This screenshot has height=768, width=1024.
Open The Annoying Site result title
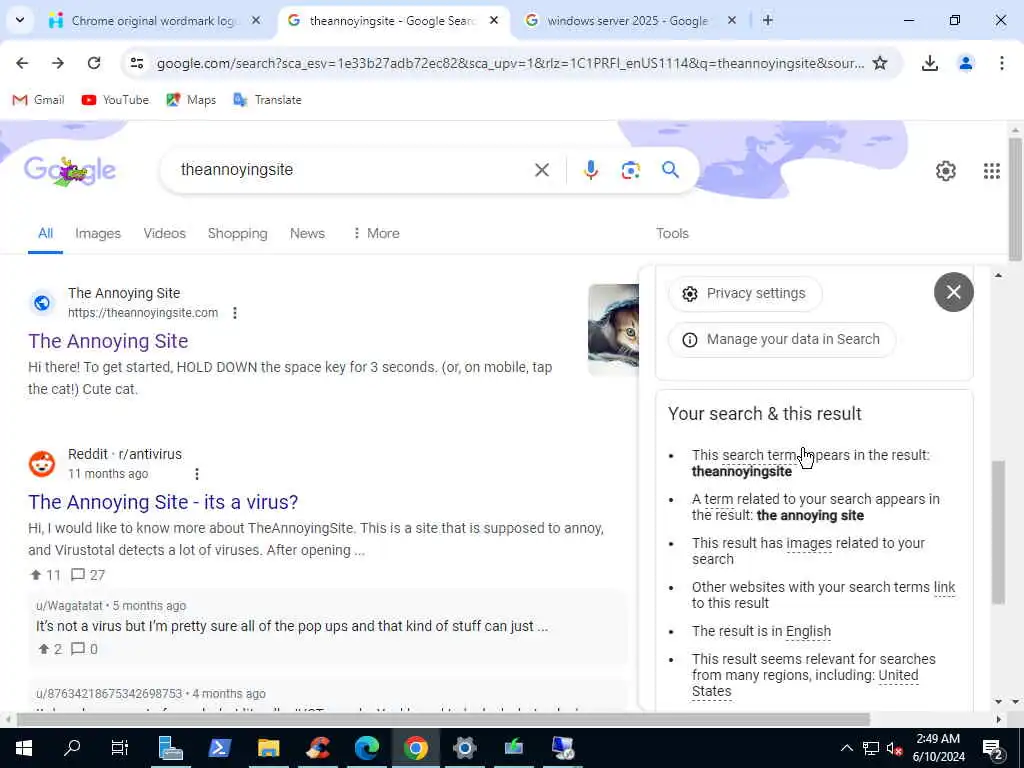(108, 341)
